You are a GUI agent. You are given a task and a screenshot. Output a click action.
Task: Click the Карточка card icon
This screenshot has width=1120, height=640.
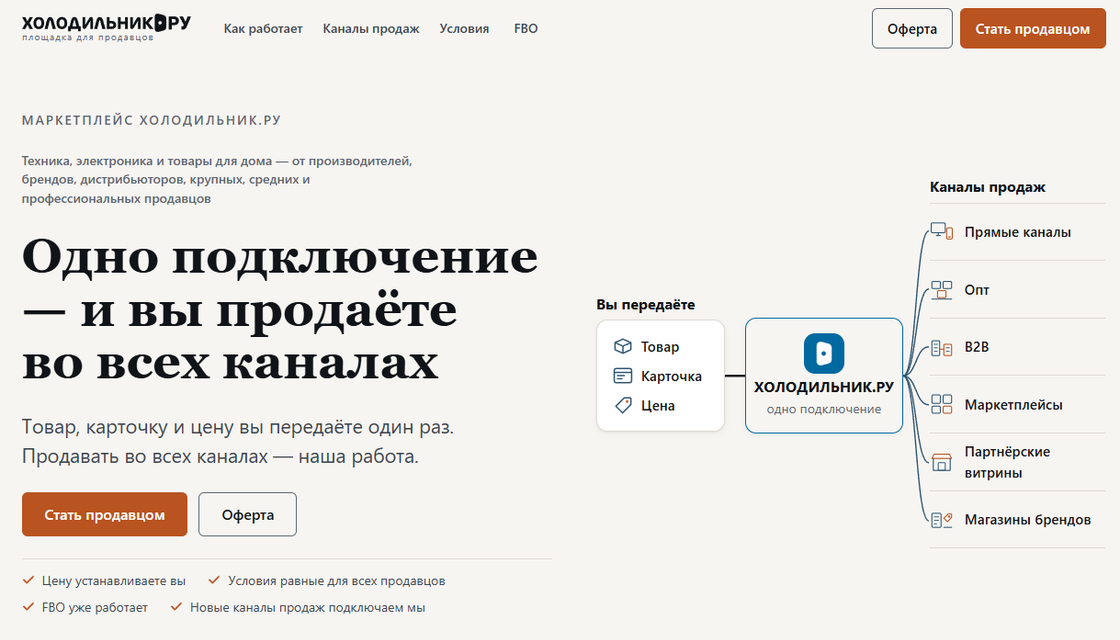tap(623, 376)
